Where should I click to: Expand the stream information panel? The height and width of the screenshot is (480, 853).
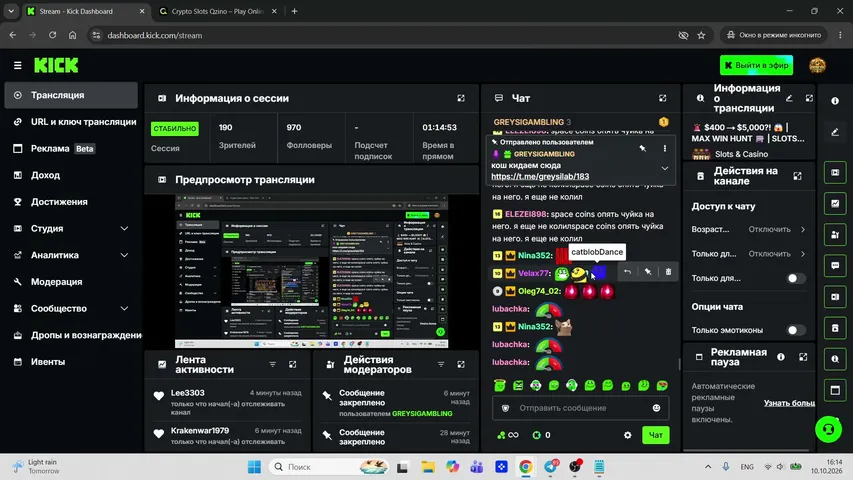click(x=809, y=98)
